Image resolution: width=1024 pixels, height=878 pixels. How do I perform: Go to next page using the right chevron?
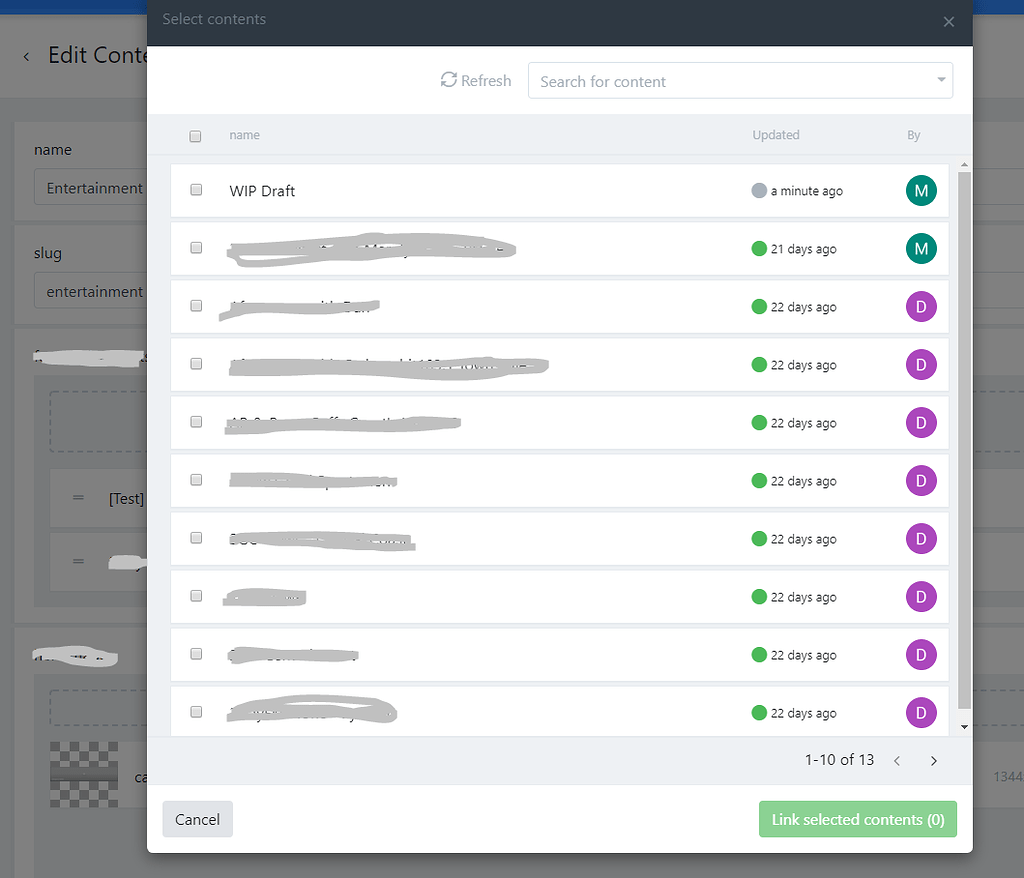933,760
